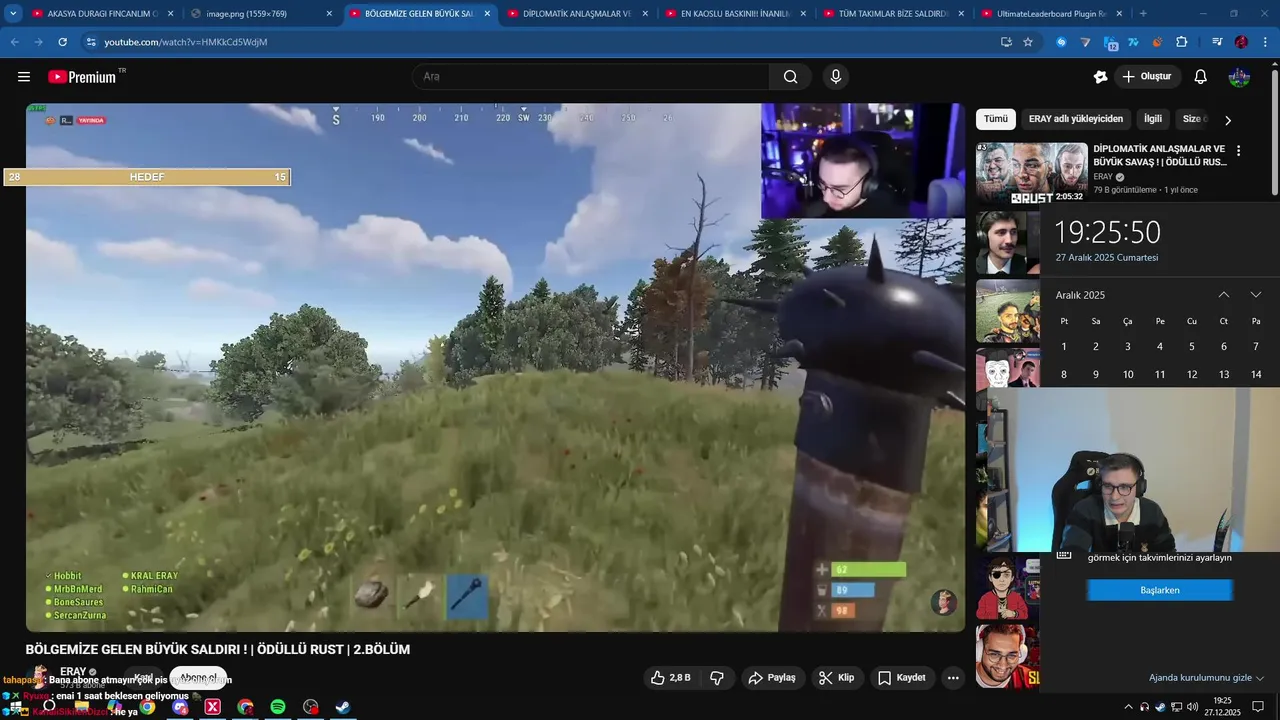Image resolution: width=1280 pixels, height=720 pixels.
Task: Select the İlgili filter chip
Action: 1153,119
